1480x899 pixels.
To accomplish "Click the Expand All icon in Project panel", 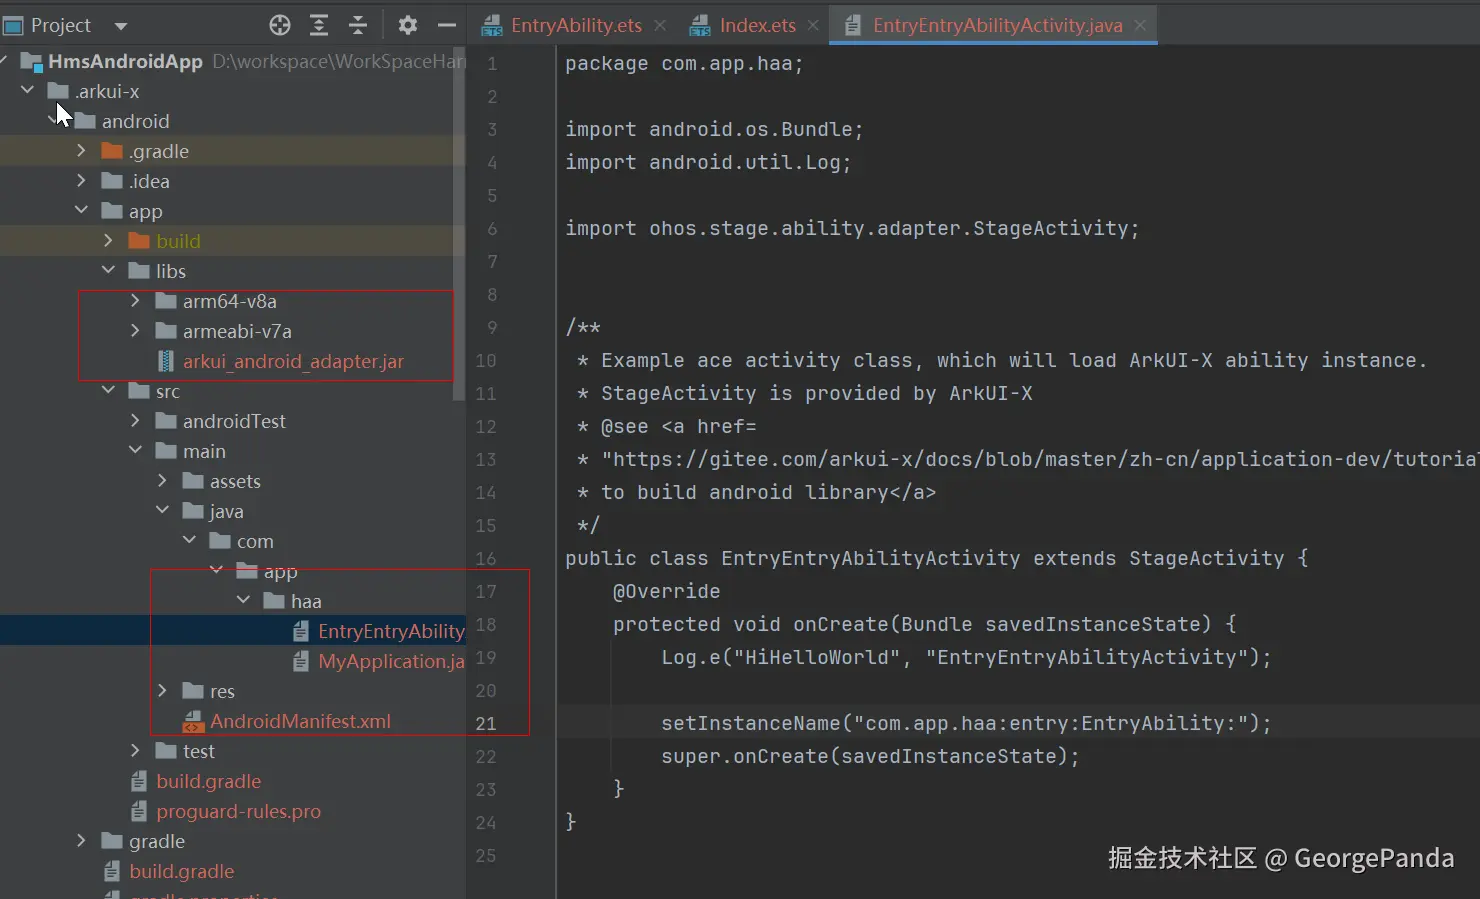I will 319,26.
